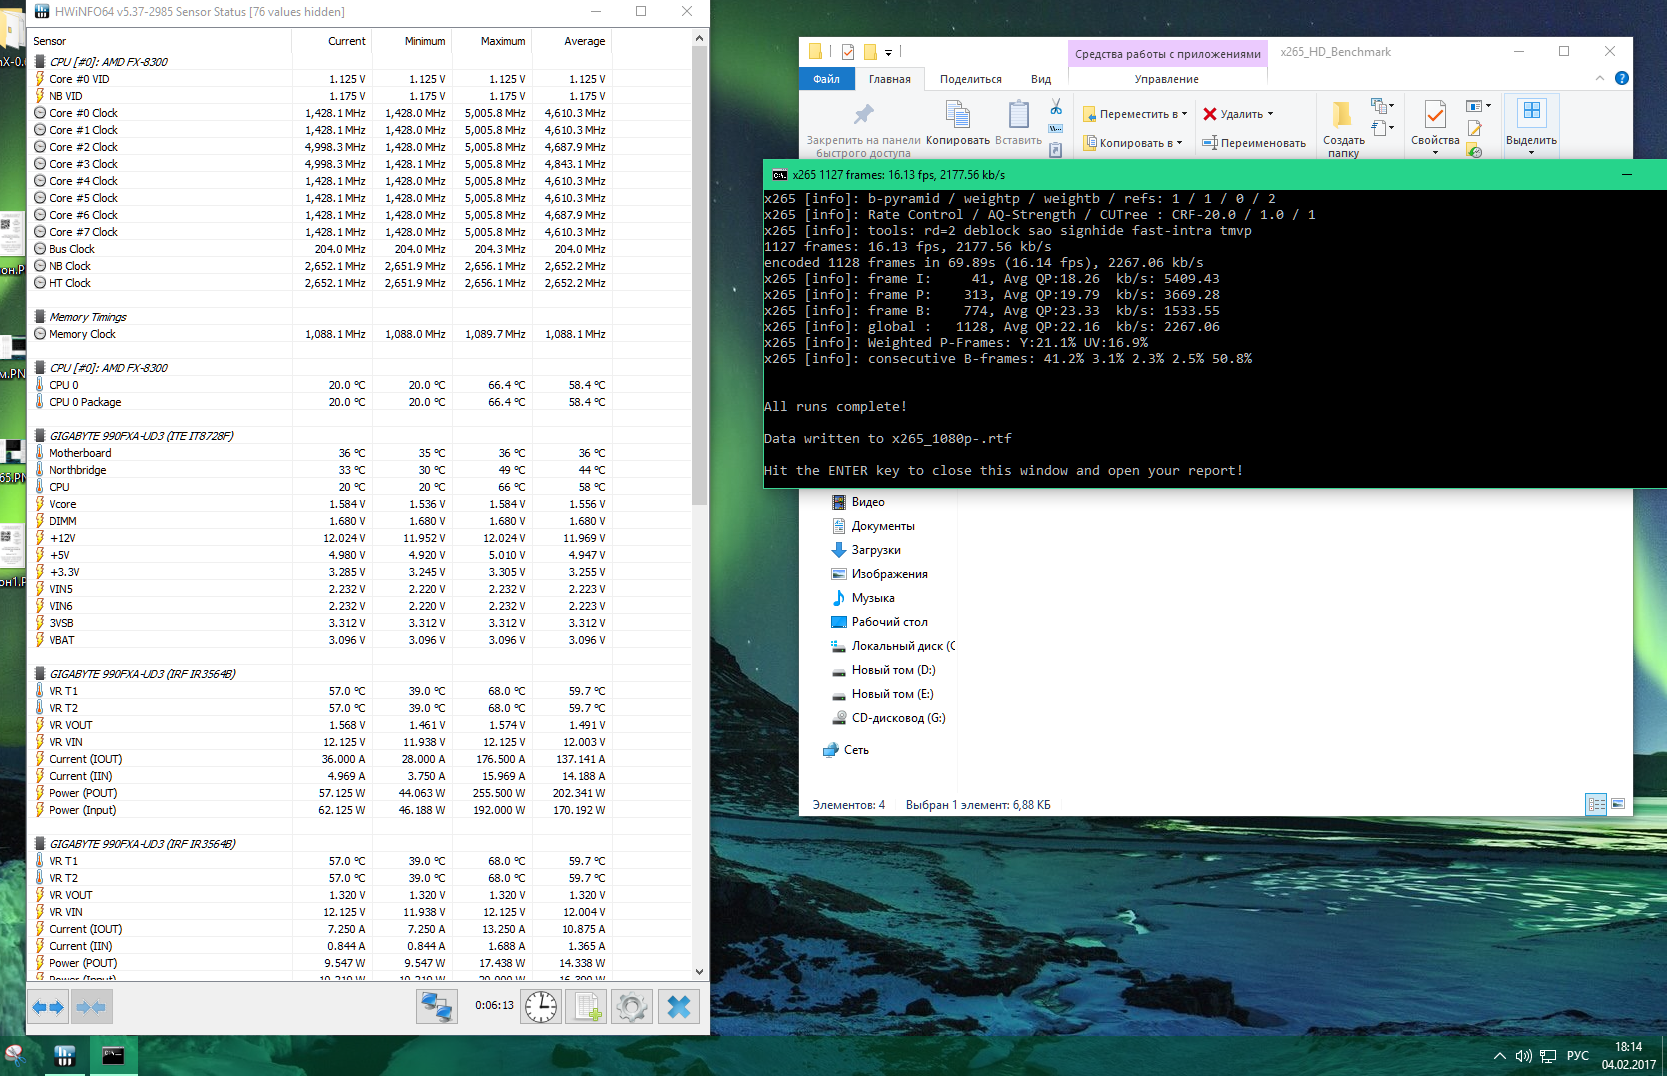Viewport: 1667px width, 1076px height.
Task: Click the Переименовать rename button
Action: pyautogui.click(x=1254, y=143)
